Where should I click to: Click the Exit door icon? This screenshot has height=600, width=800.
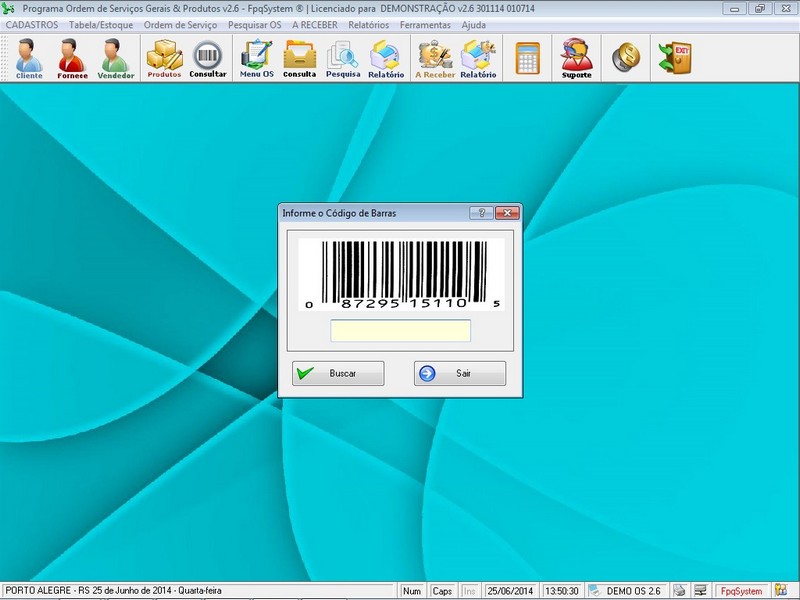[x=674, y=58]
